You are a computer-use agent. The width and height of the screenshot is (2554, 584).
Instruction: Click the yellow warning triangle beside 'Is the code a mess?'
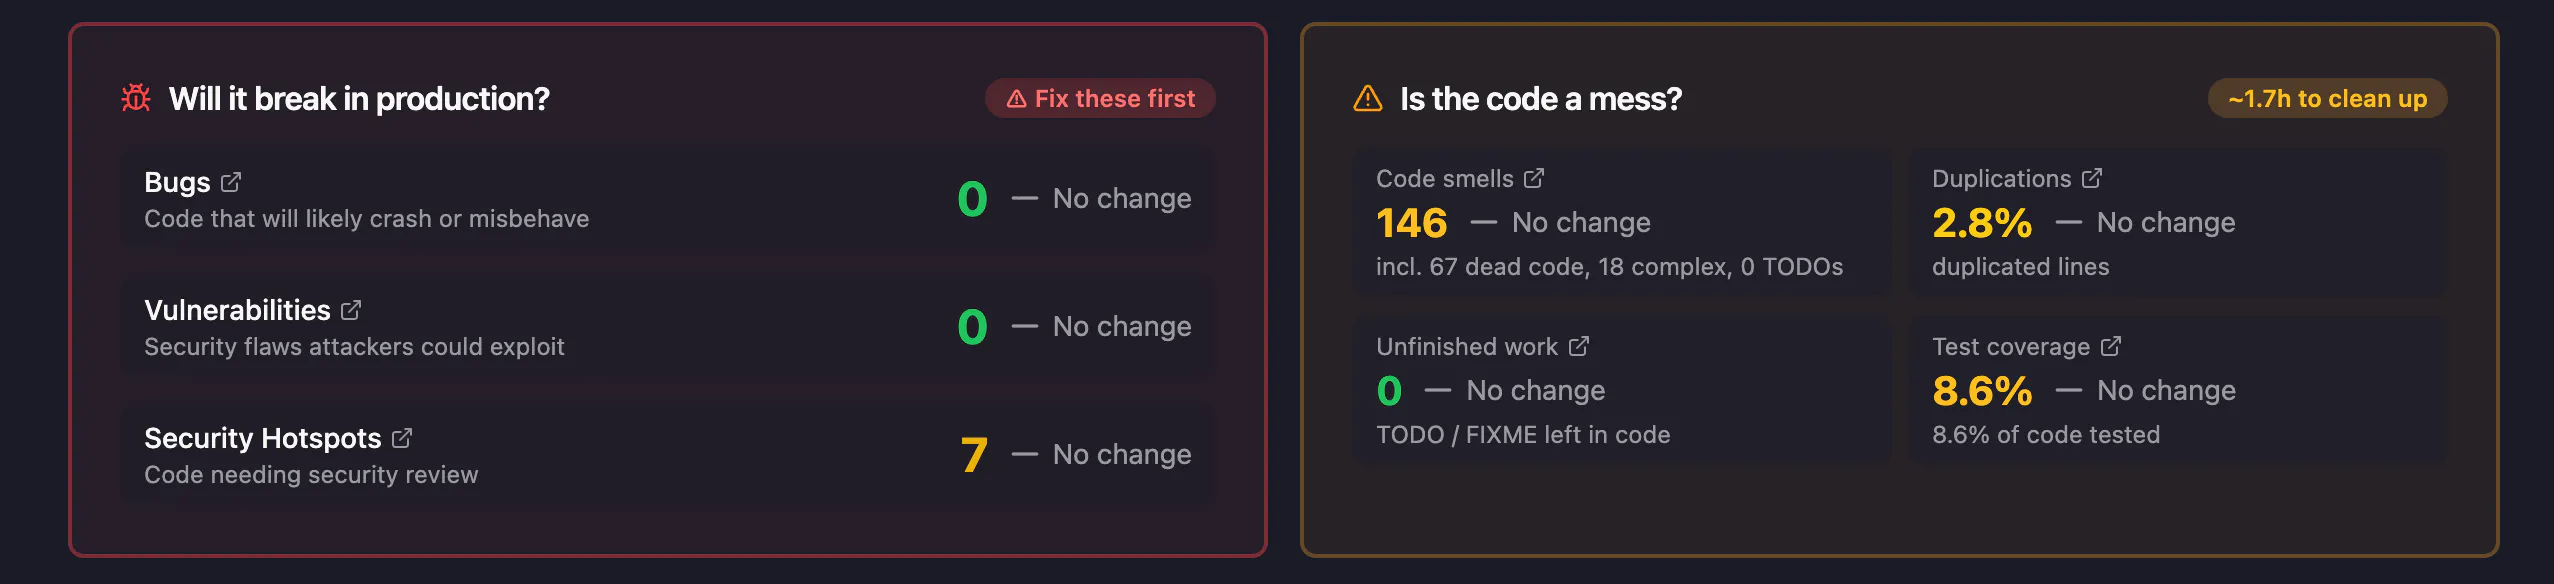tap(1367, 98)
